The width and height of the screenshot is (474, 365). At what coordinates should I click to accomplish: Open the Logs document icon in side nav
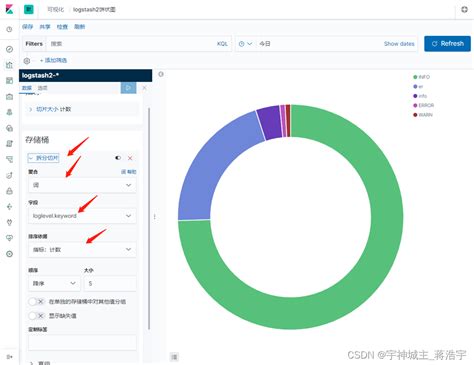pyautogui.click(x=9, y=144)
